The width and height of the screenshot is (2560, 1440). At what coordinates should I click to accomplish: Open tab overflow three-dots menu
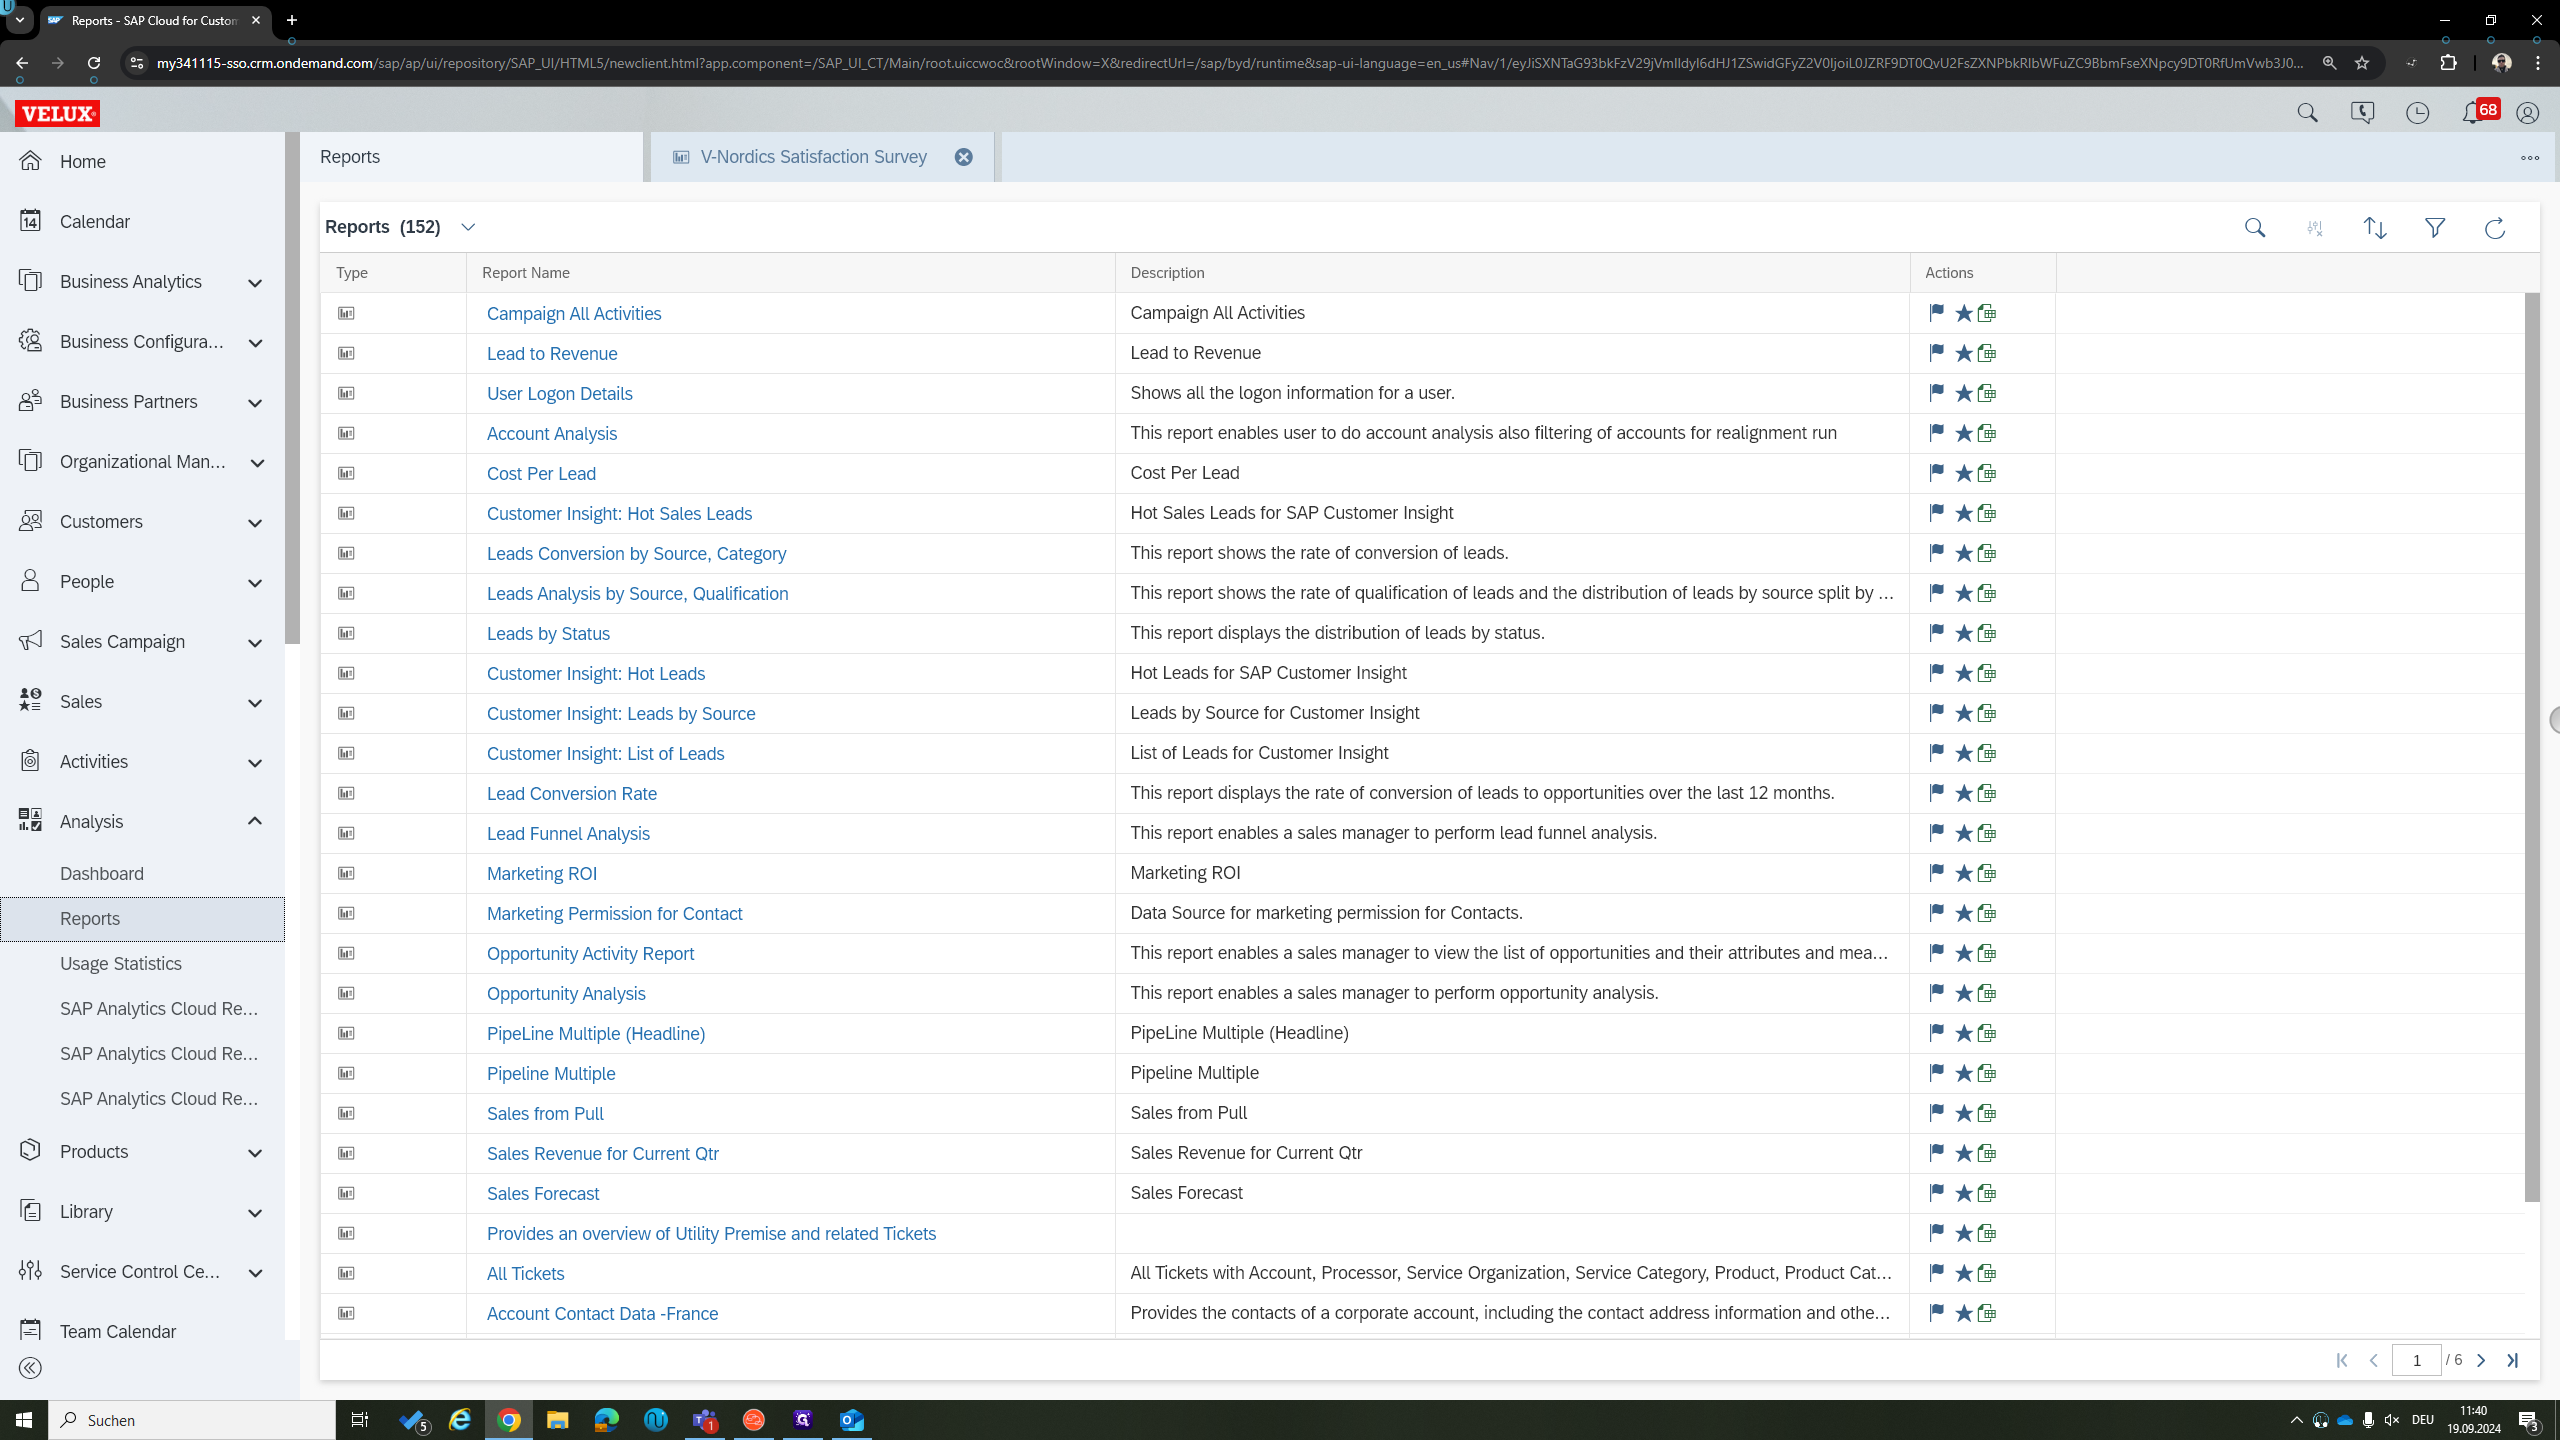point(2530,158)
